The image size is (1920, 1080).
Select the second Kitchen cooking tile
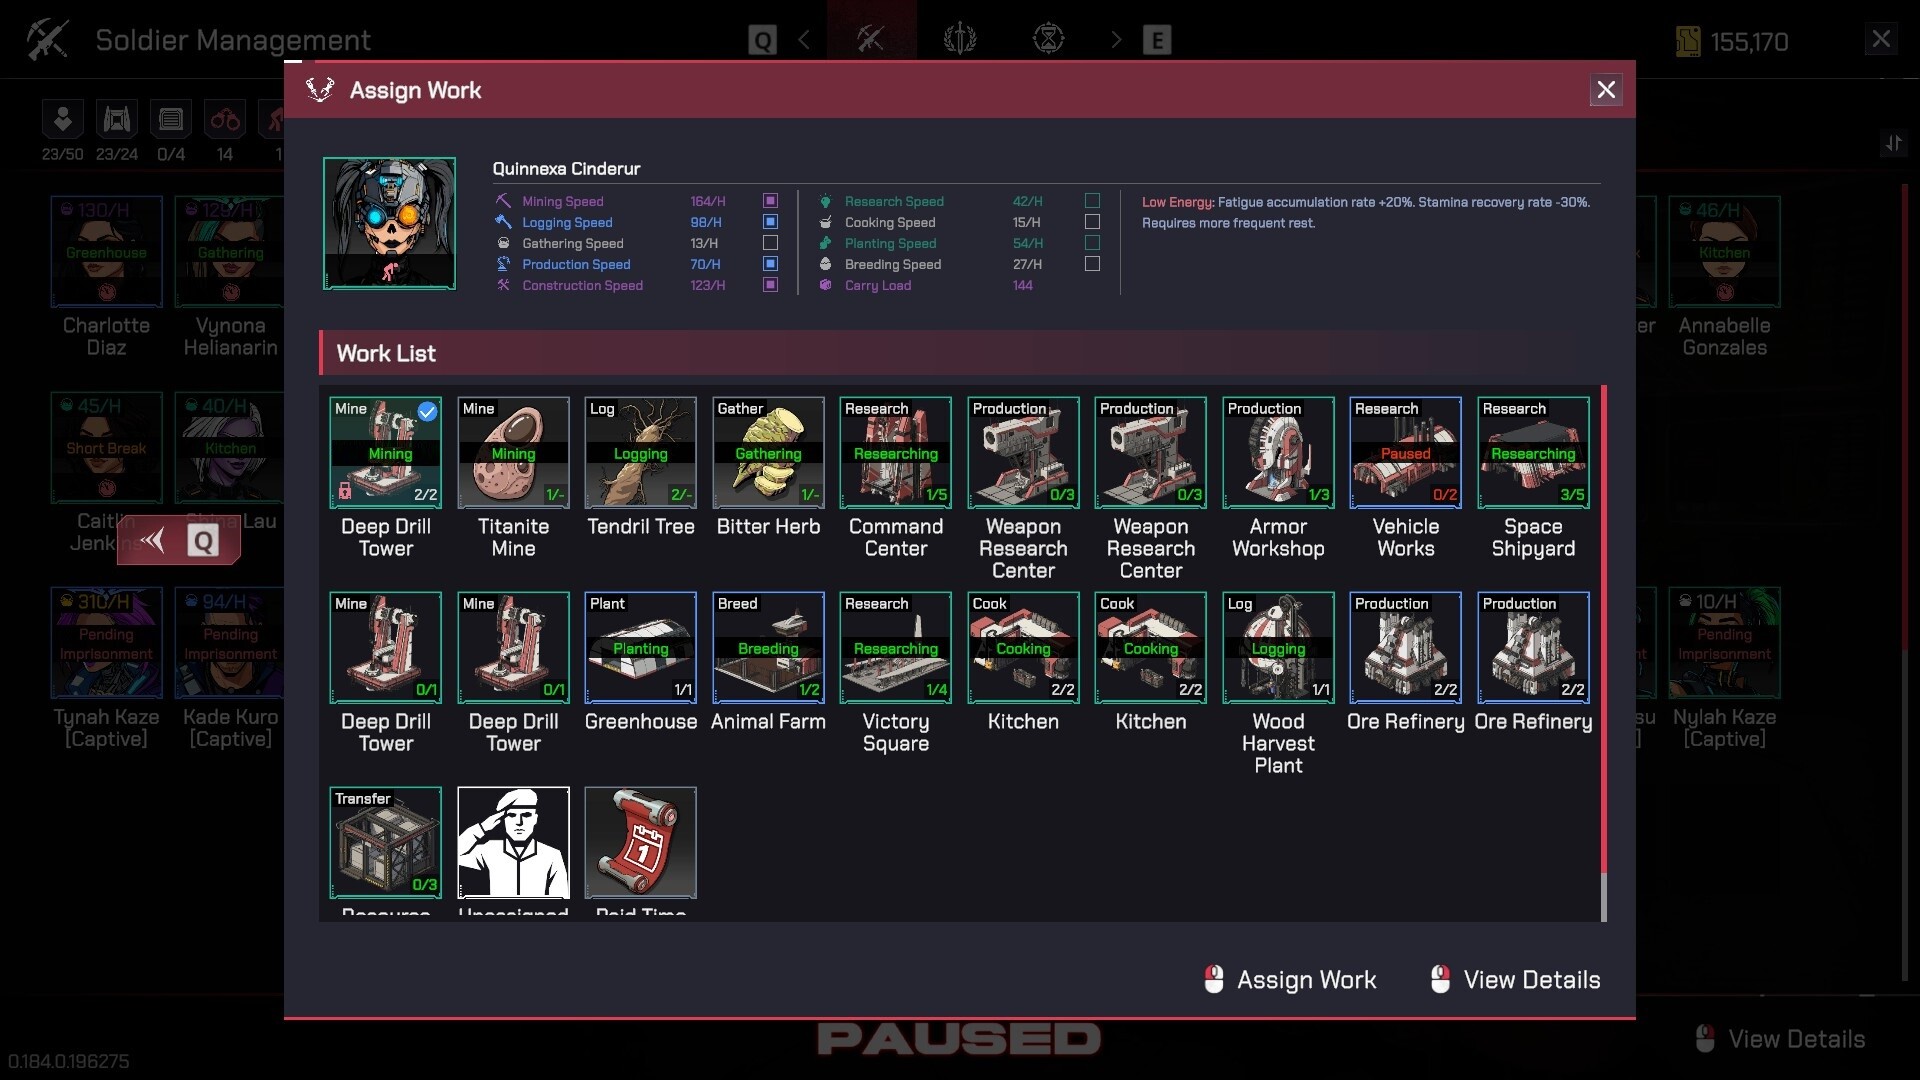(1150, 648)
